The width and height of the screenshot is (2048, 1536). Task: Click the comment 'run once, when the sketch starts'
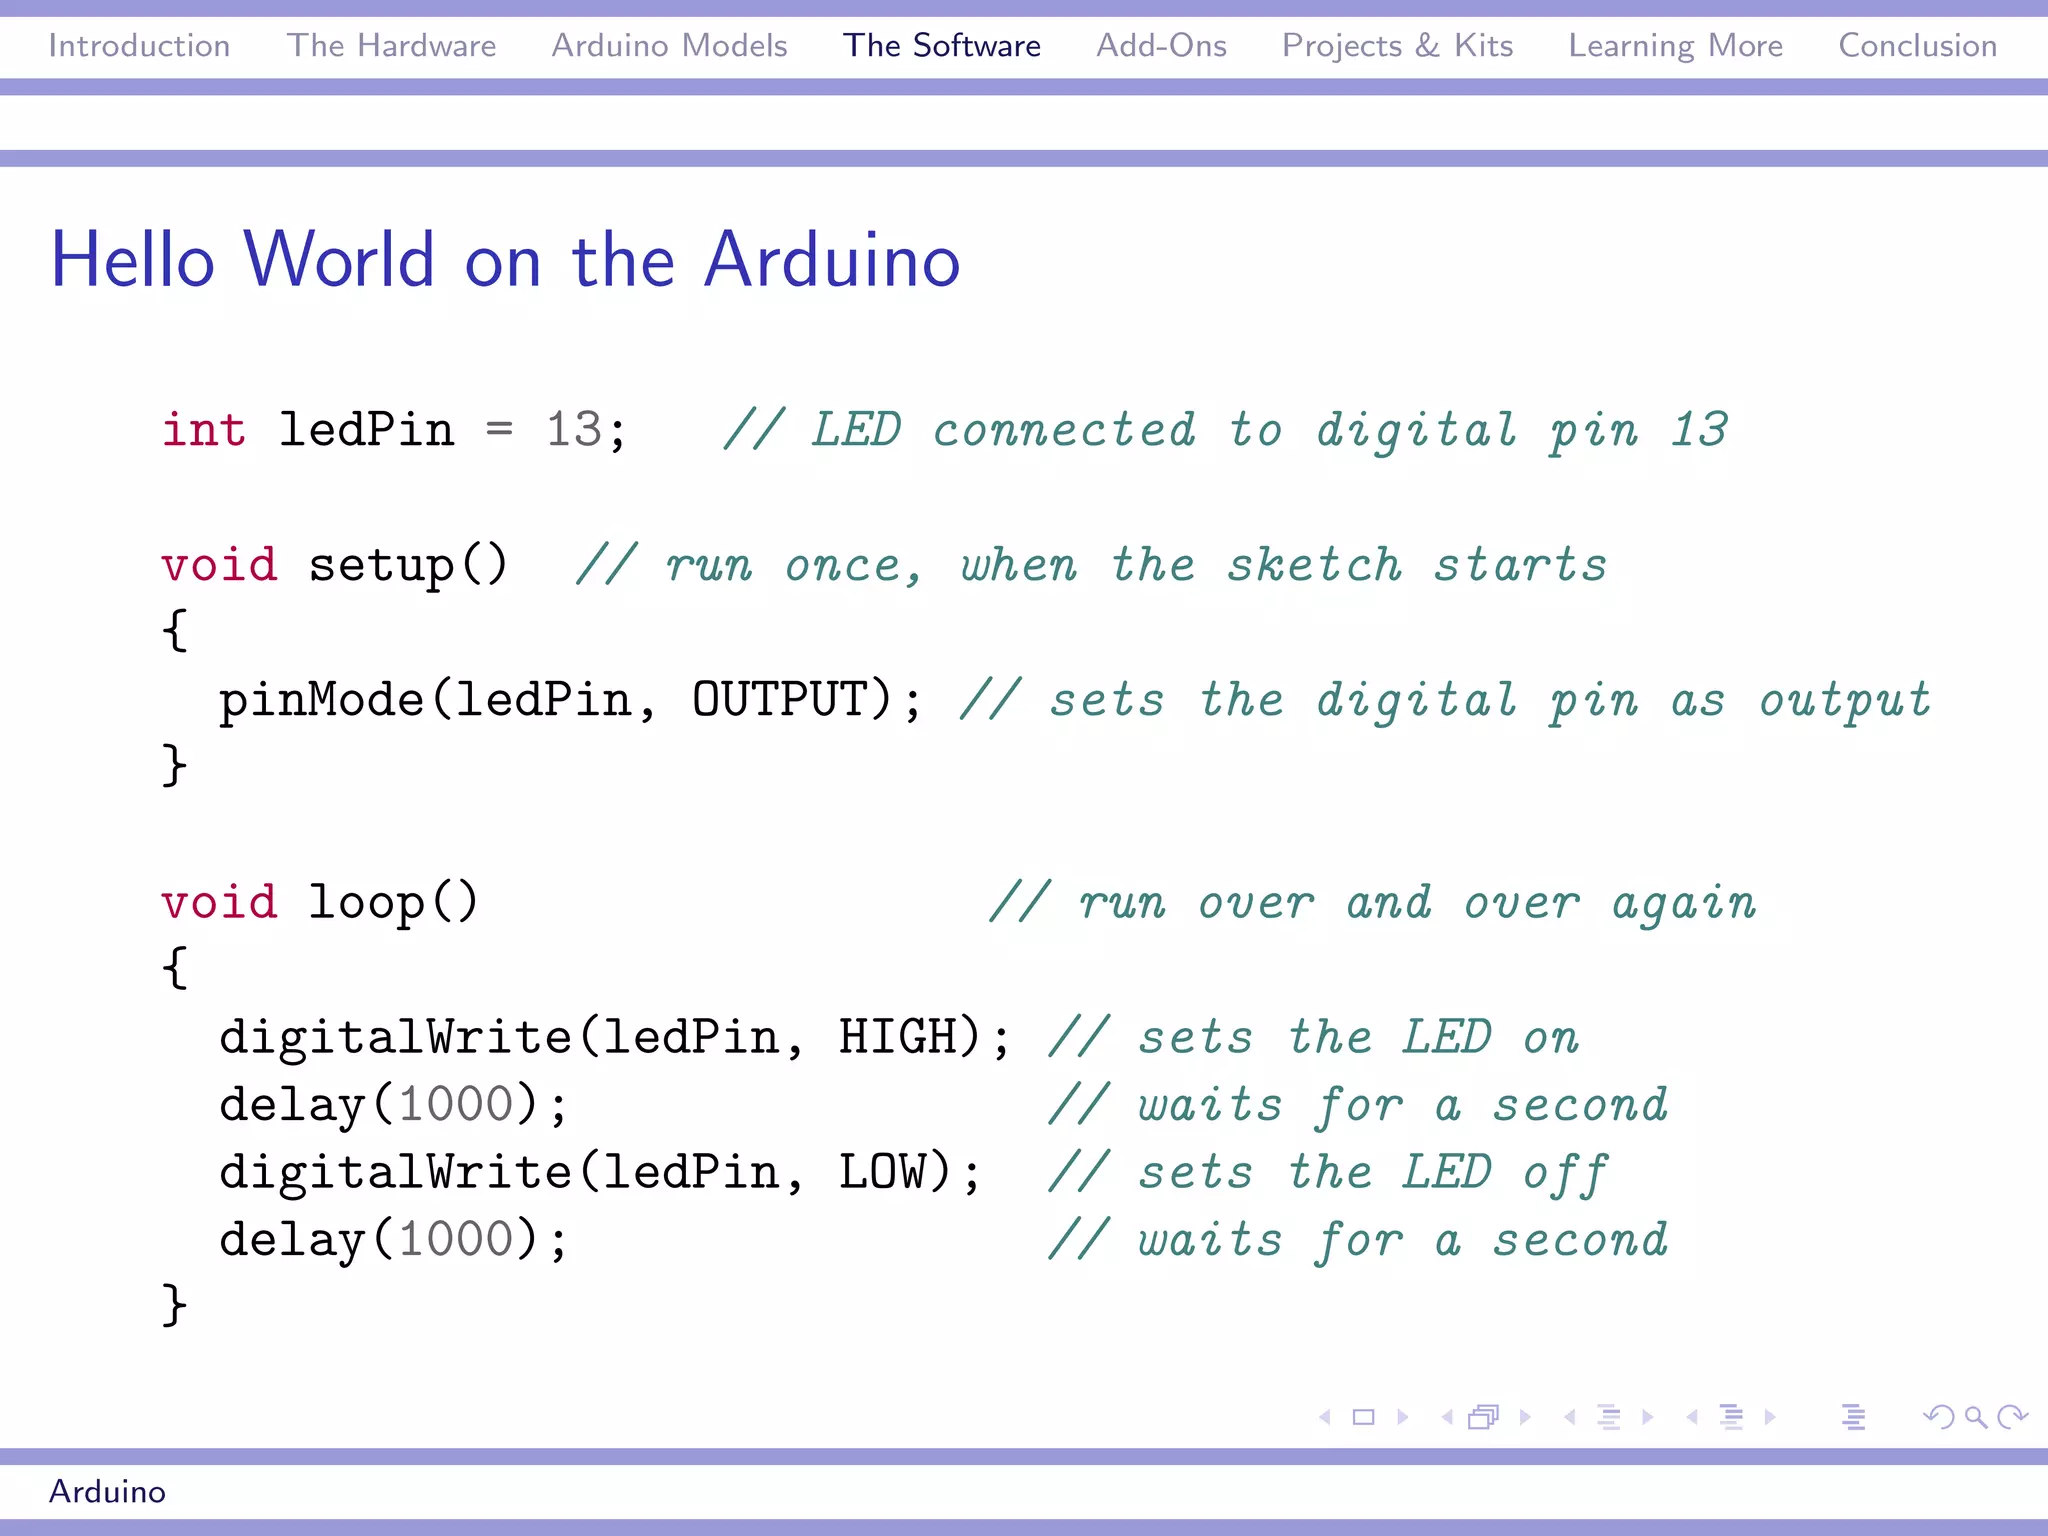click(1136, 565)
